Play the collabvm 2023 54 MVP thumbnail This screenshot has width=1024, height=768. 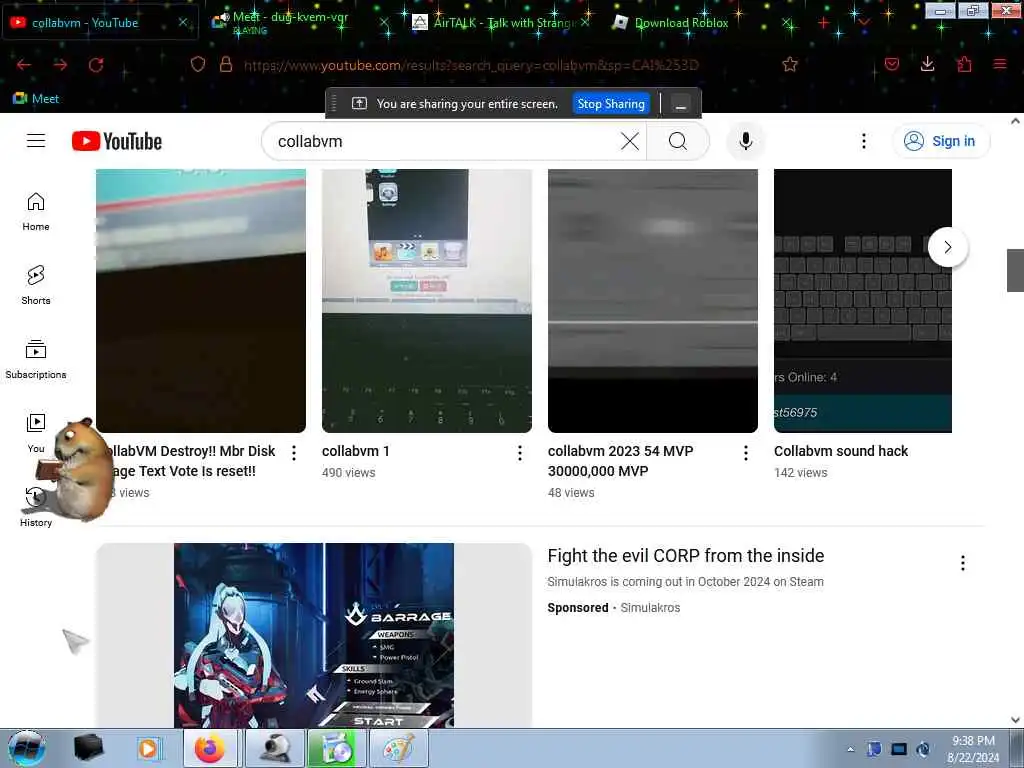click(x=652, y=300)
